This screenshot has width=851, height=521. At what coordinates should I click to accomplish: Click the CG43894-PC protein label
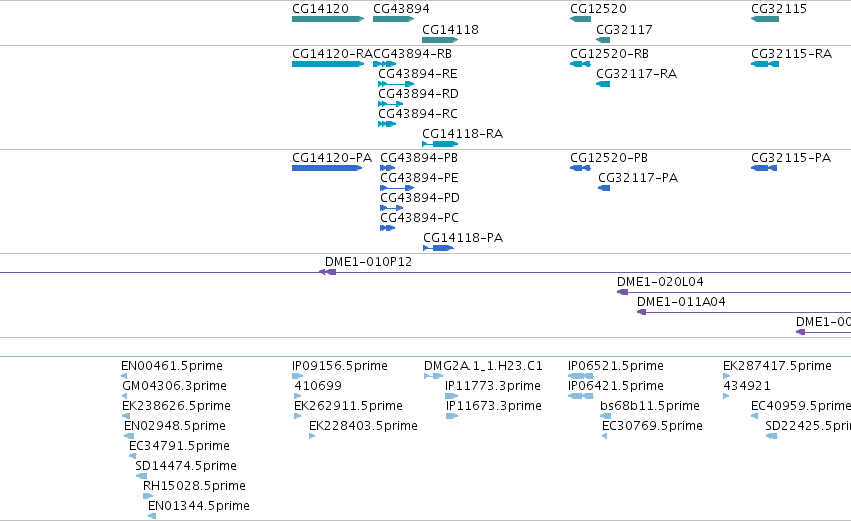click(419, 218)
